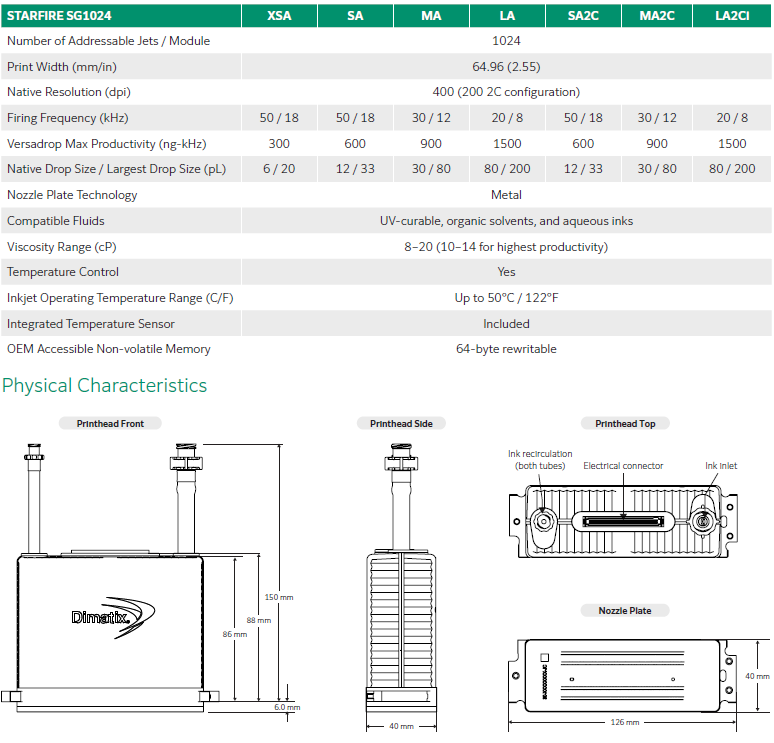Click the '126 mm' dimension label

pos(625,722)
